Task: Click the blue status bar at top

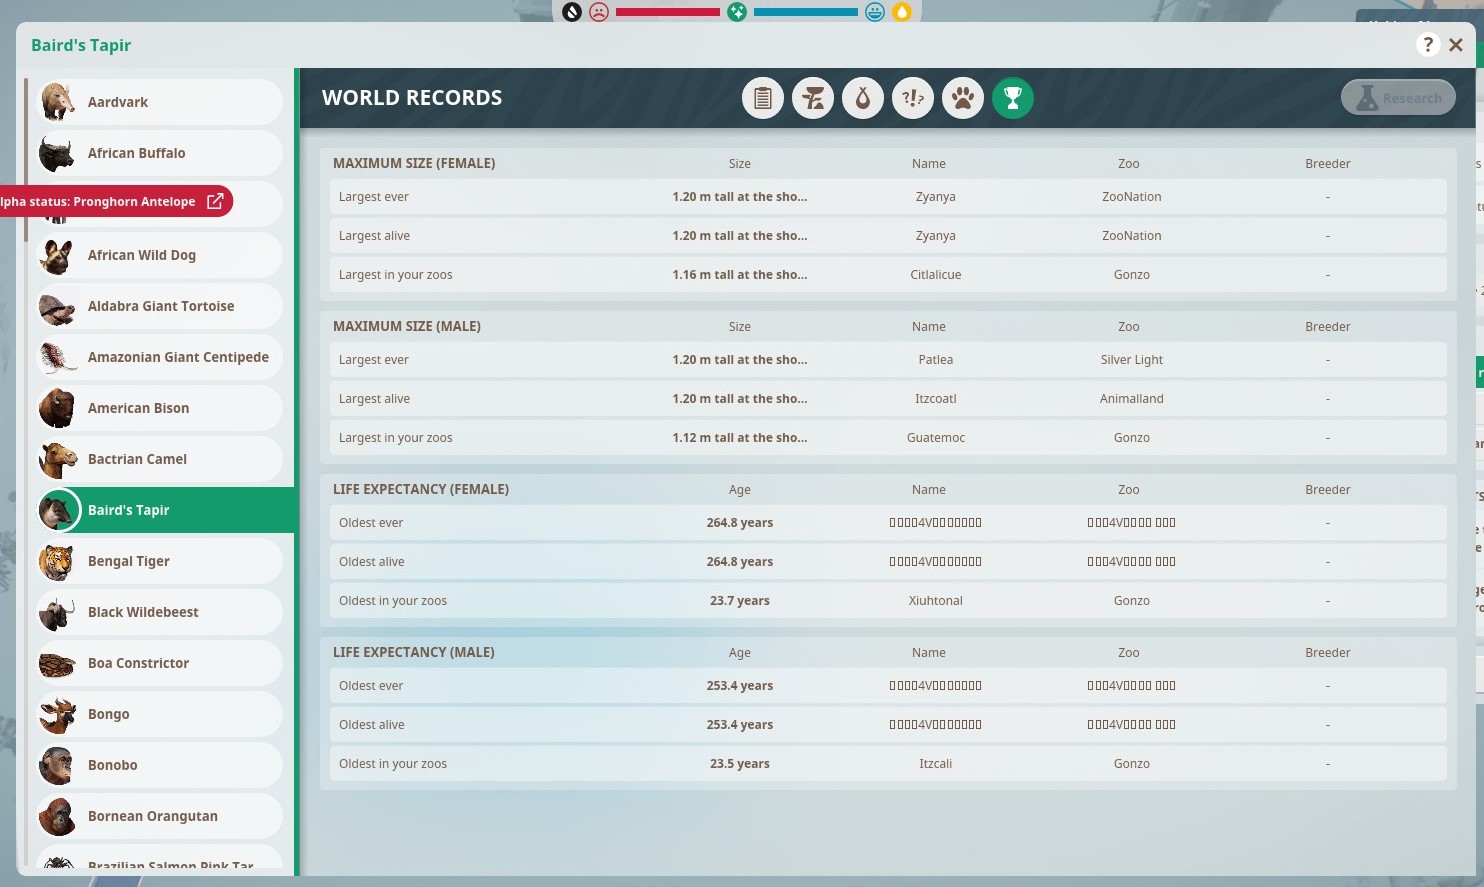Action: click(x=806, y=12)
